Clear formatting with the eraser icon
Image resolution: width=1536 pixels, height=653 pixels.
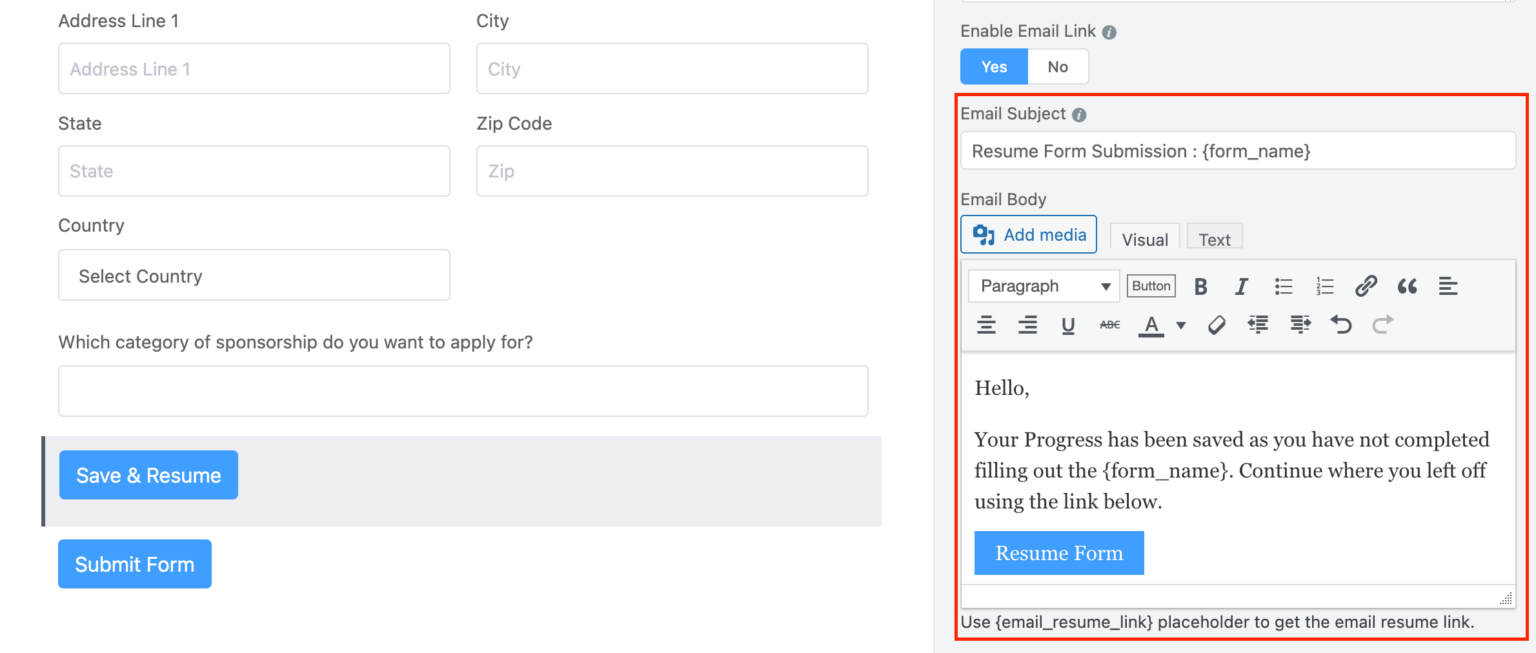click(x=1217, y=325)
